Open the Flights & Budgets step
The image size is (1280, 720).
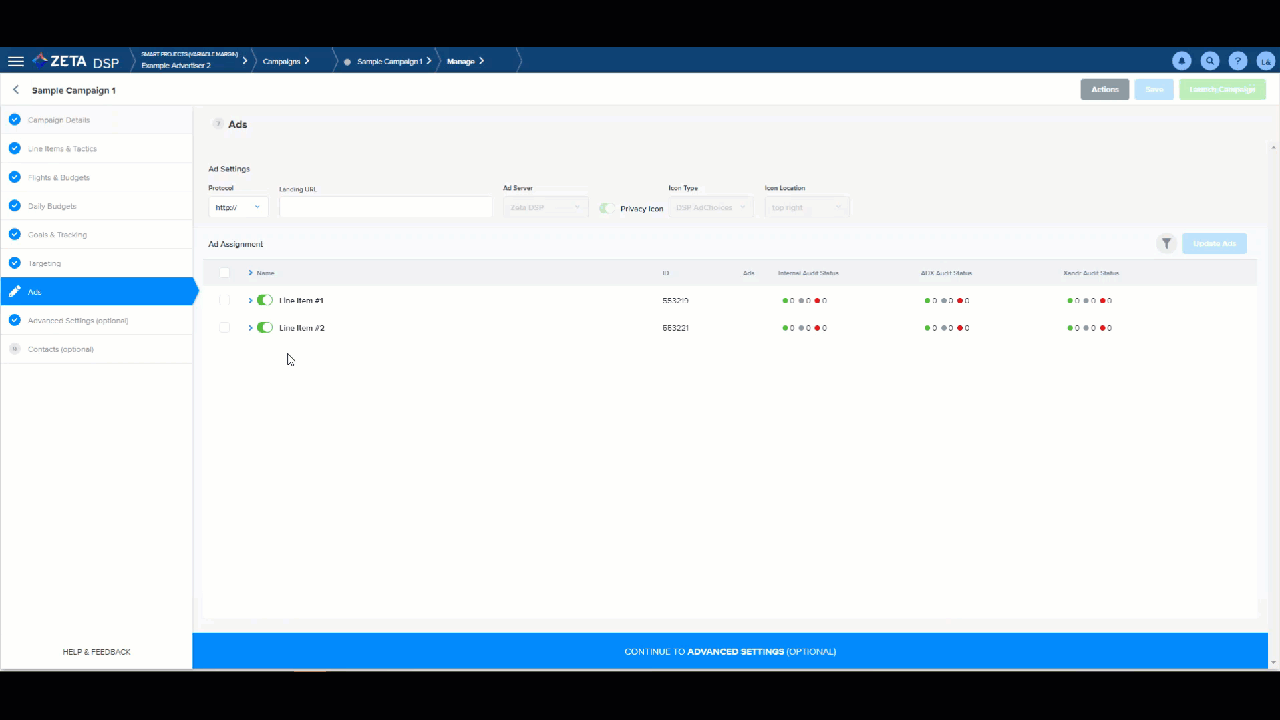point(59,178)
